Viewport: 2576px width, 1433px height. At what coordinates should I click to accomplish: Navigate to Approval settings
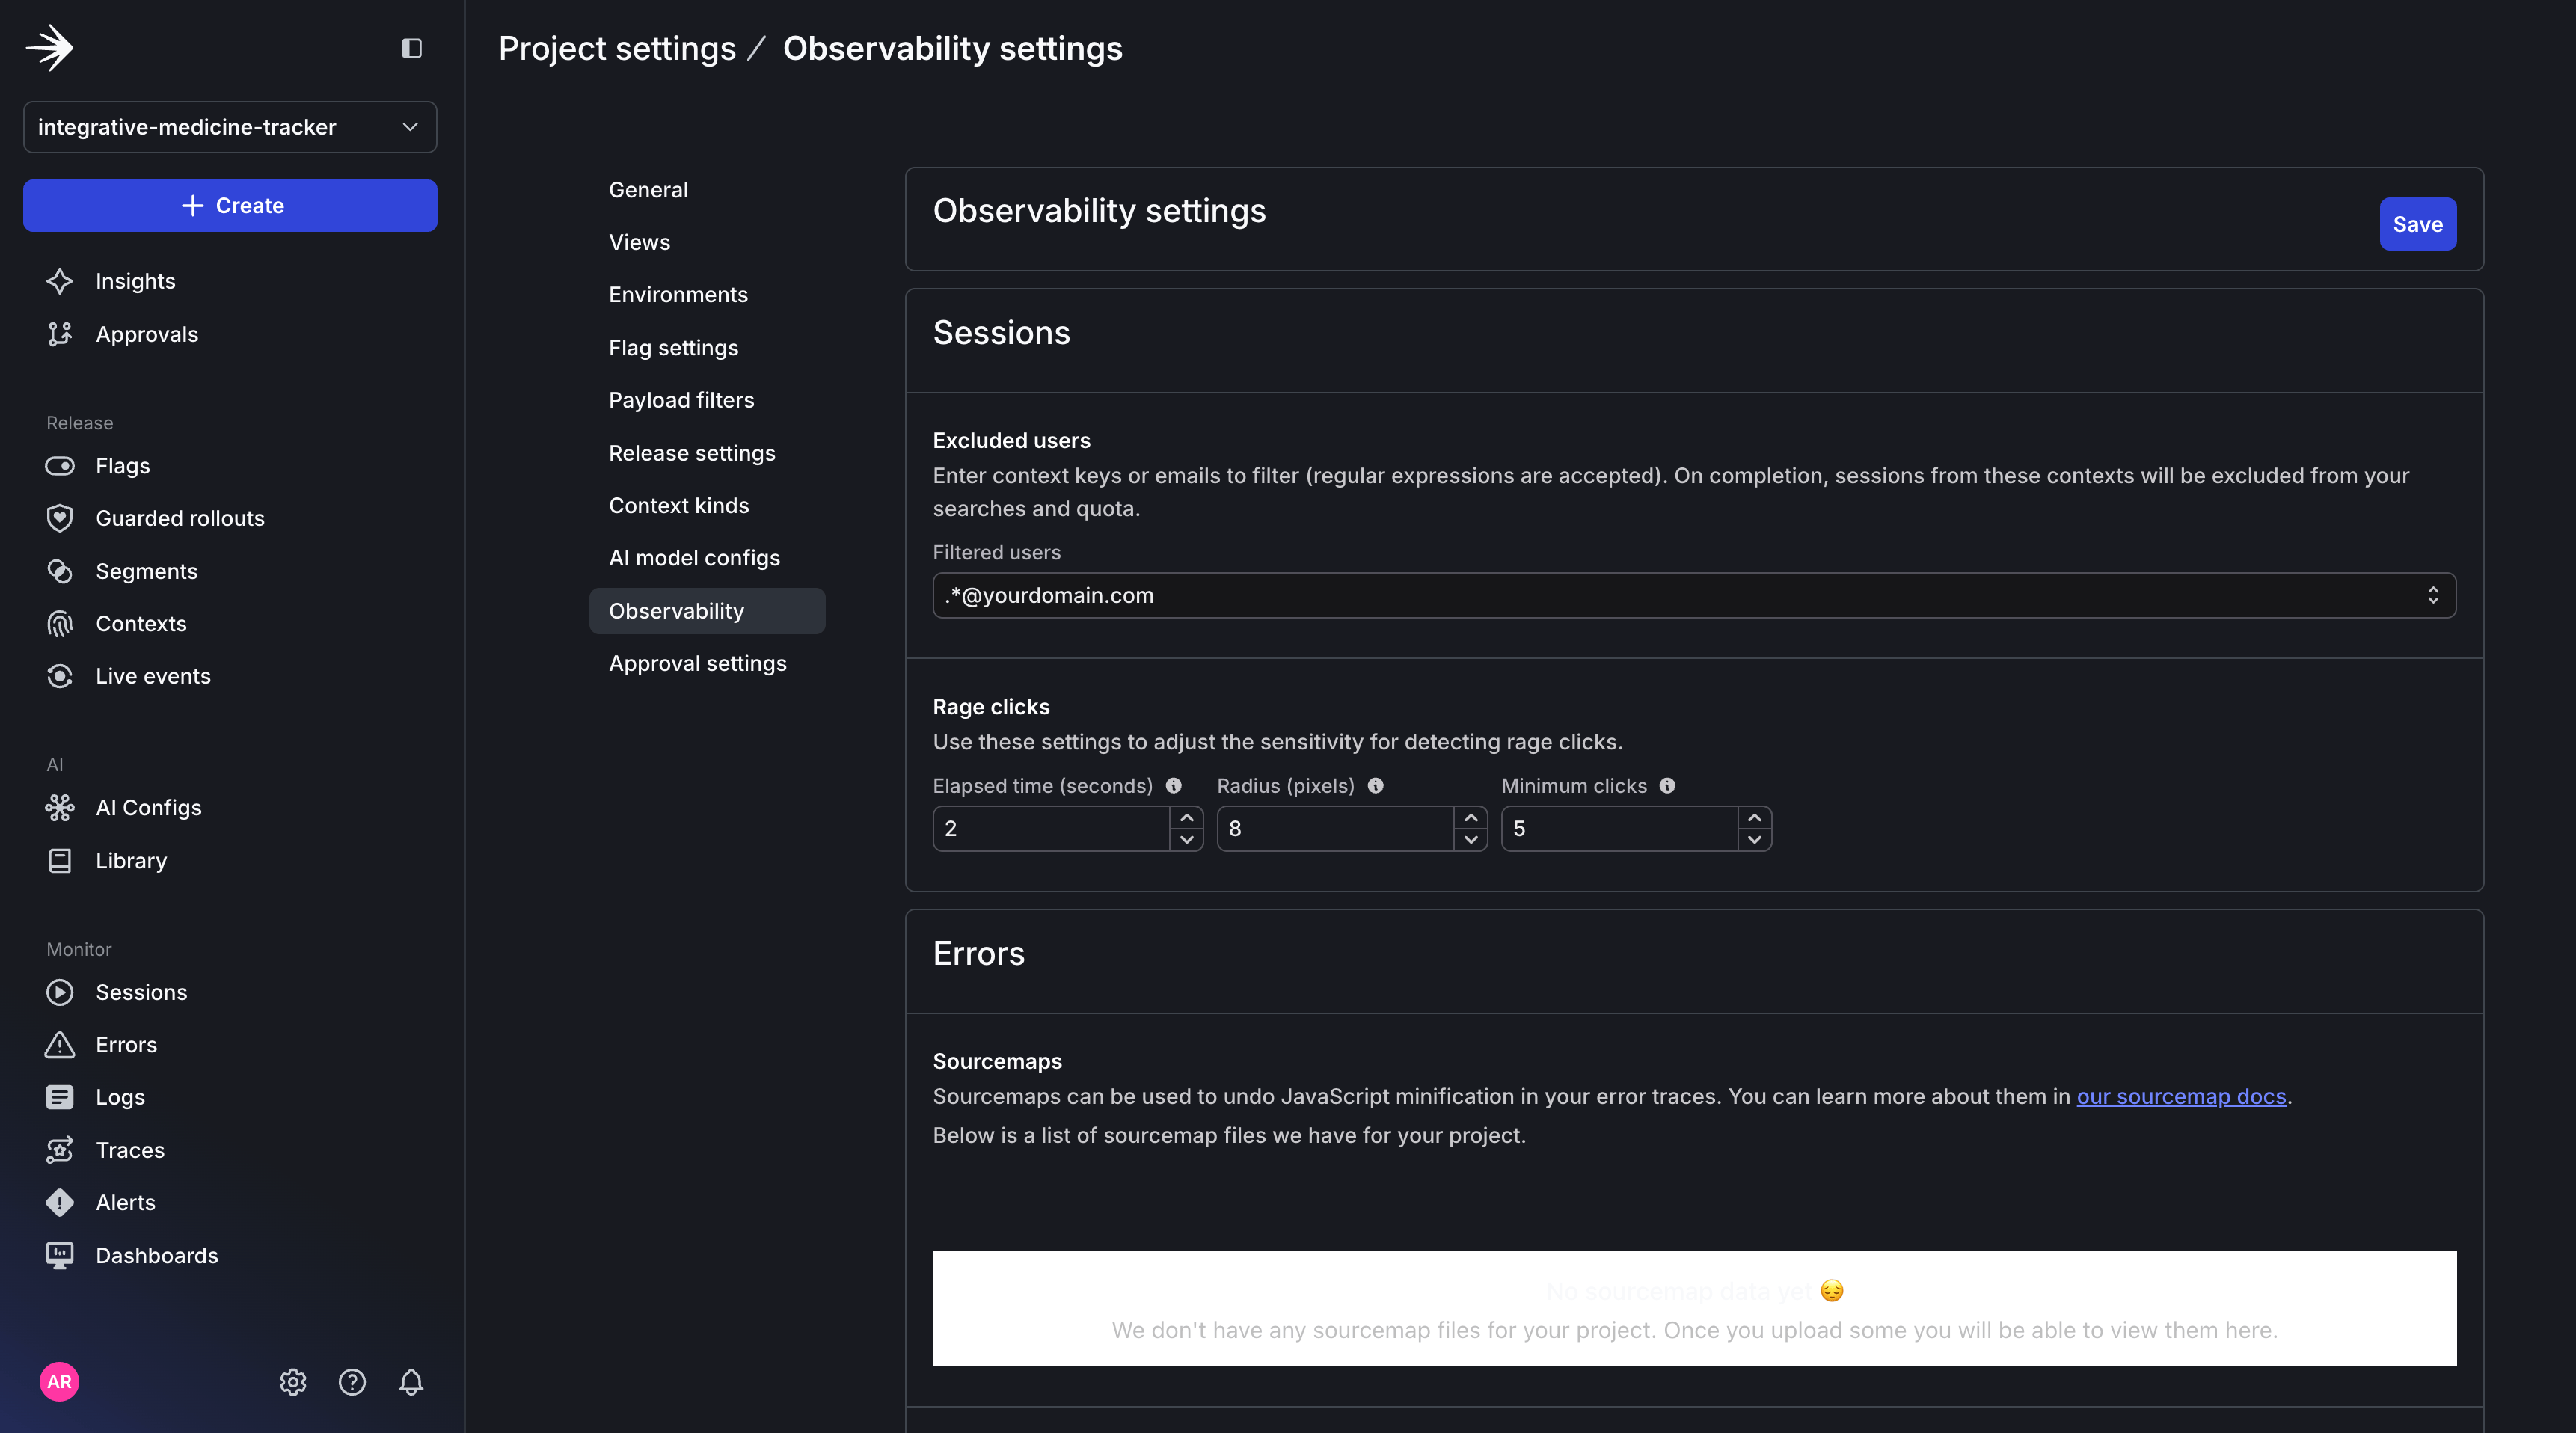coord(697,662)
